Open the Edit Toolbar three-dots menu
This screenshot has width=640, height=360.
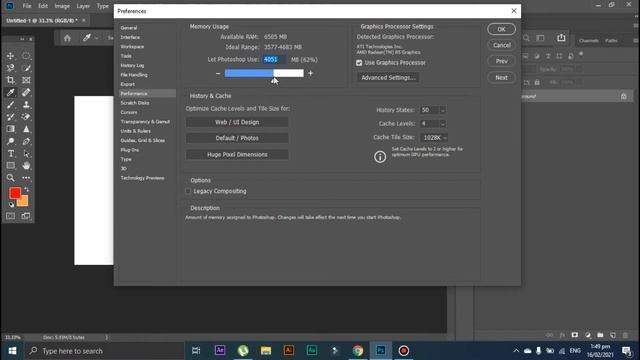pyautogui.click(x=26, y=178)
